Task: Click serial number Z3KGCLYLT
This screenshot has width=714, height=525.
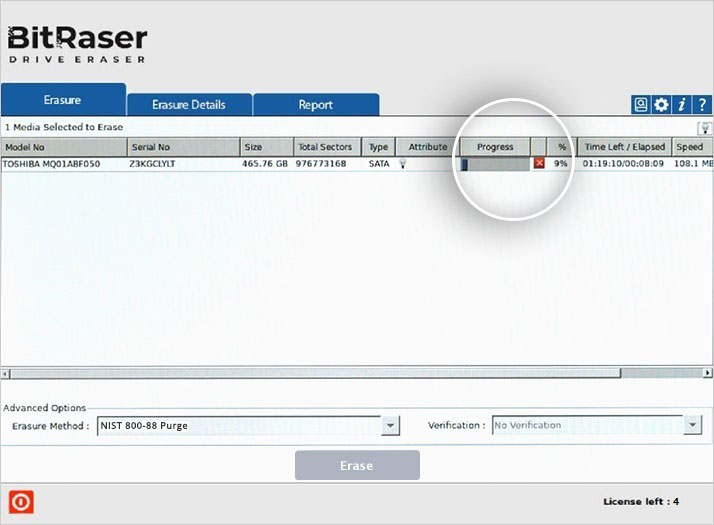Action: 152,164
